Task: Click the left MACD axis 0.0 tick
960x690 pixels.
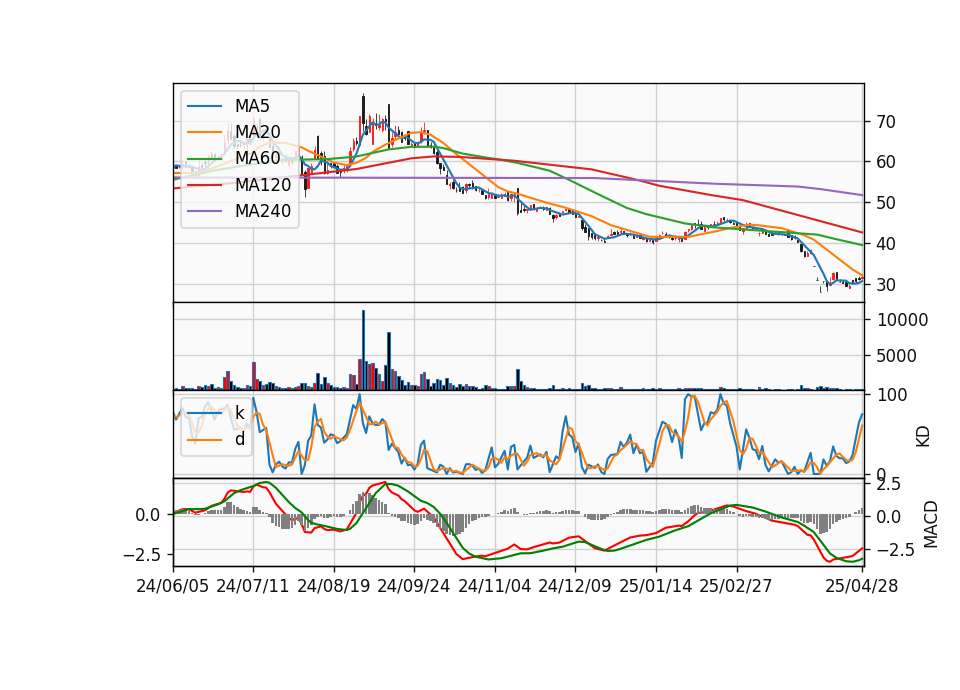Action: click(148, 515)
